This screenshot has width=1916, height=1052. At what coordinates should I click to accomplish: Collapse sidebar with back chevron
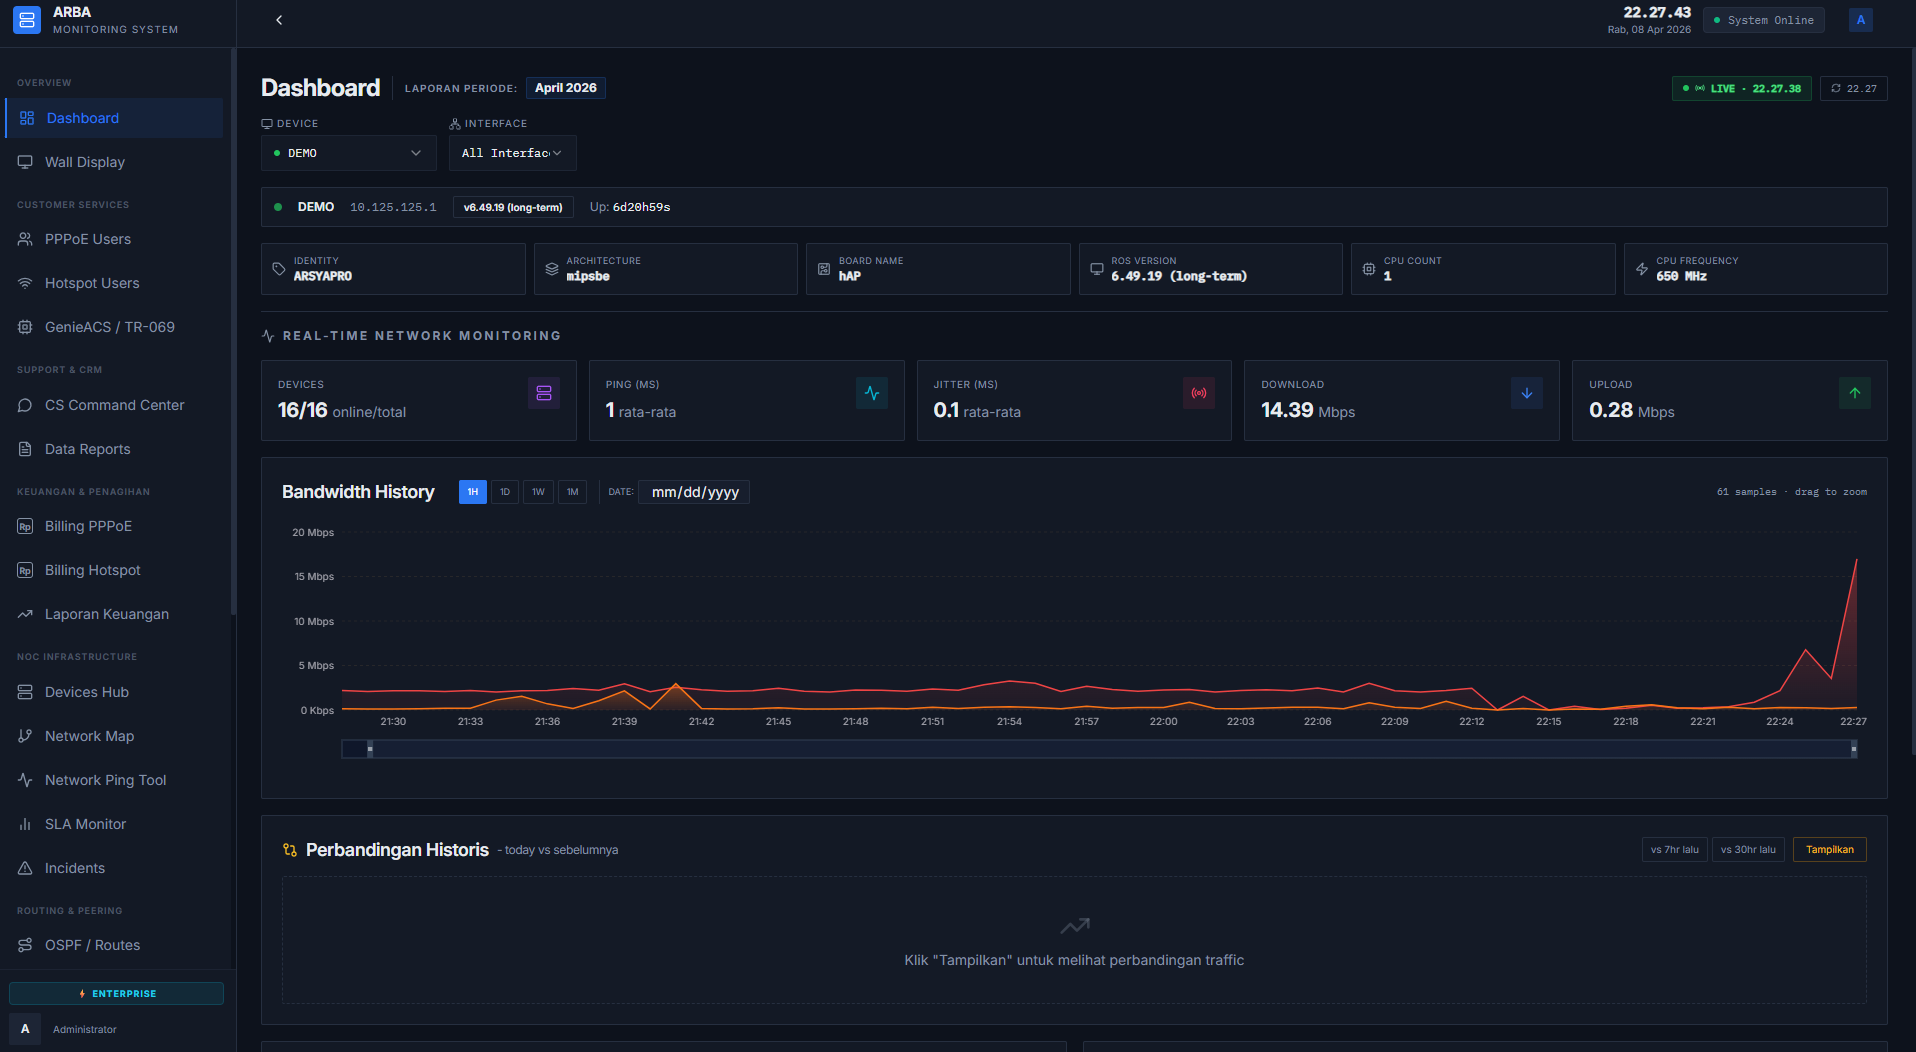[279, 20]
